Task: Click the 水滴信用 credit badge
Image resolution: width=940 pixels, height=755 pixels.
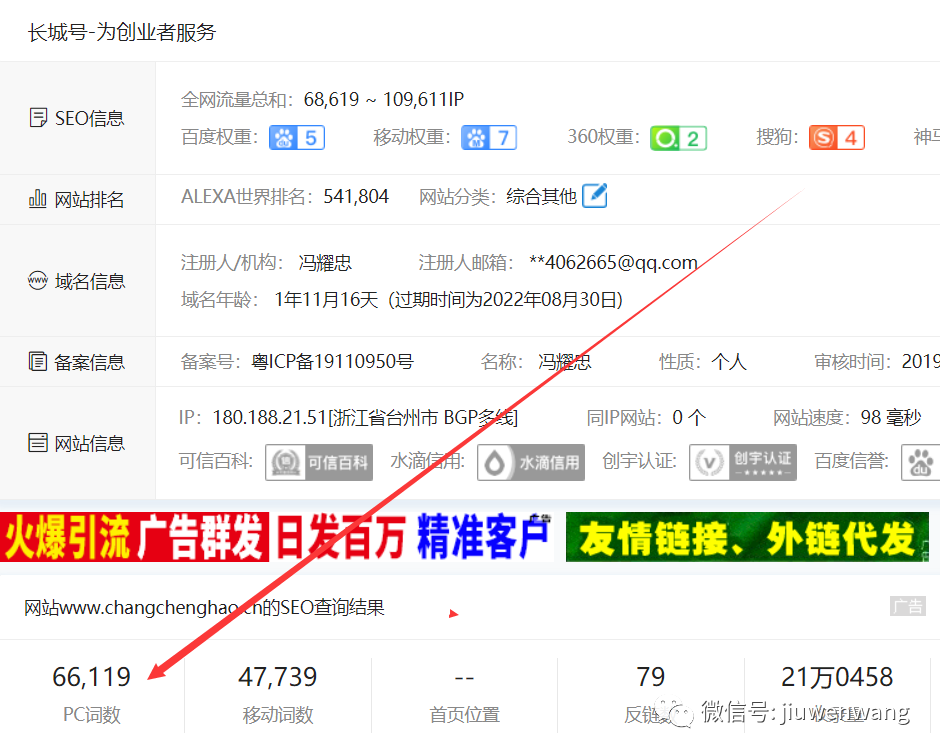Action: coord(530,462)
